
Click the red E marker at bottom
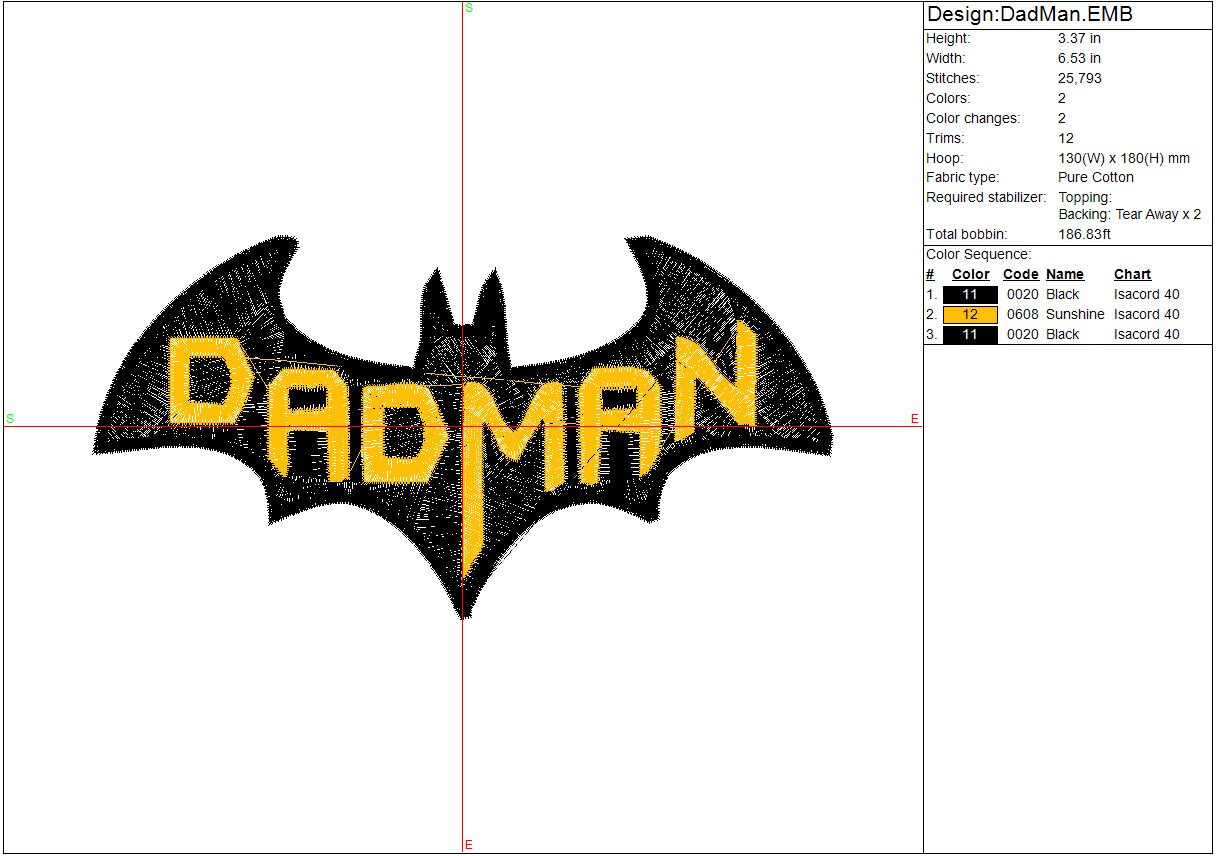[468, 845]
